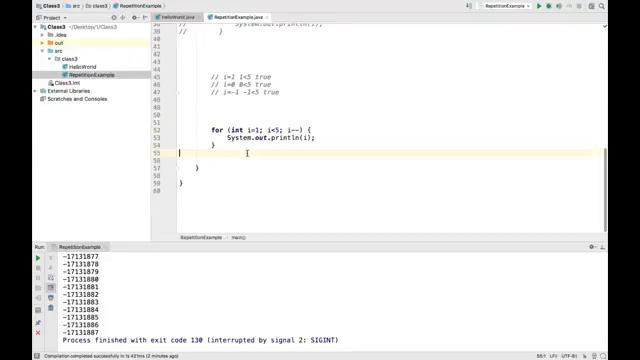The height and width of the screenshot is (360, 640).
Task: Pin the Run tab
Action: pyautogui.click(x=38, y=323)
